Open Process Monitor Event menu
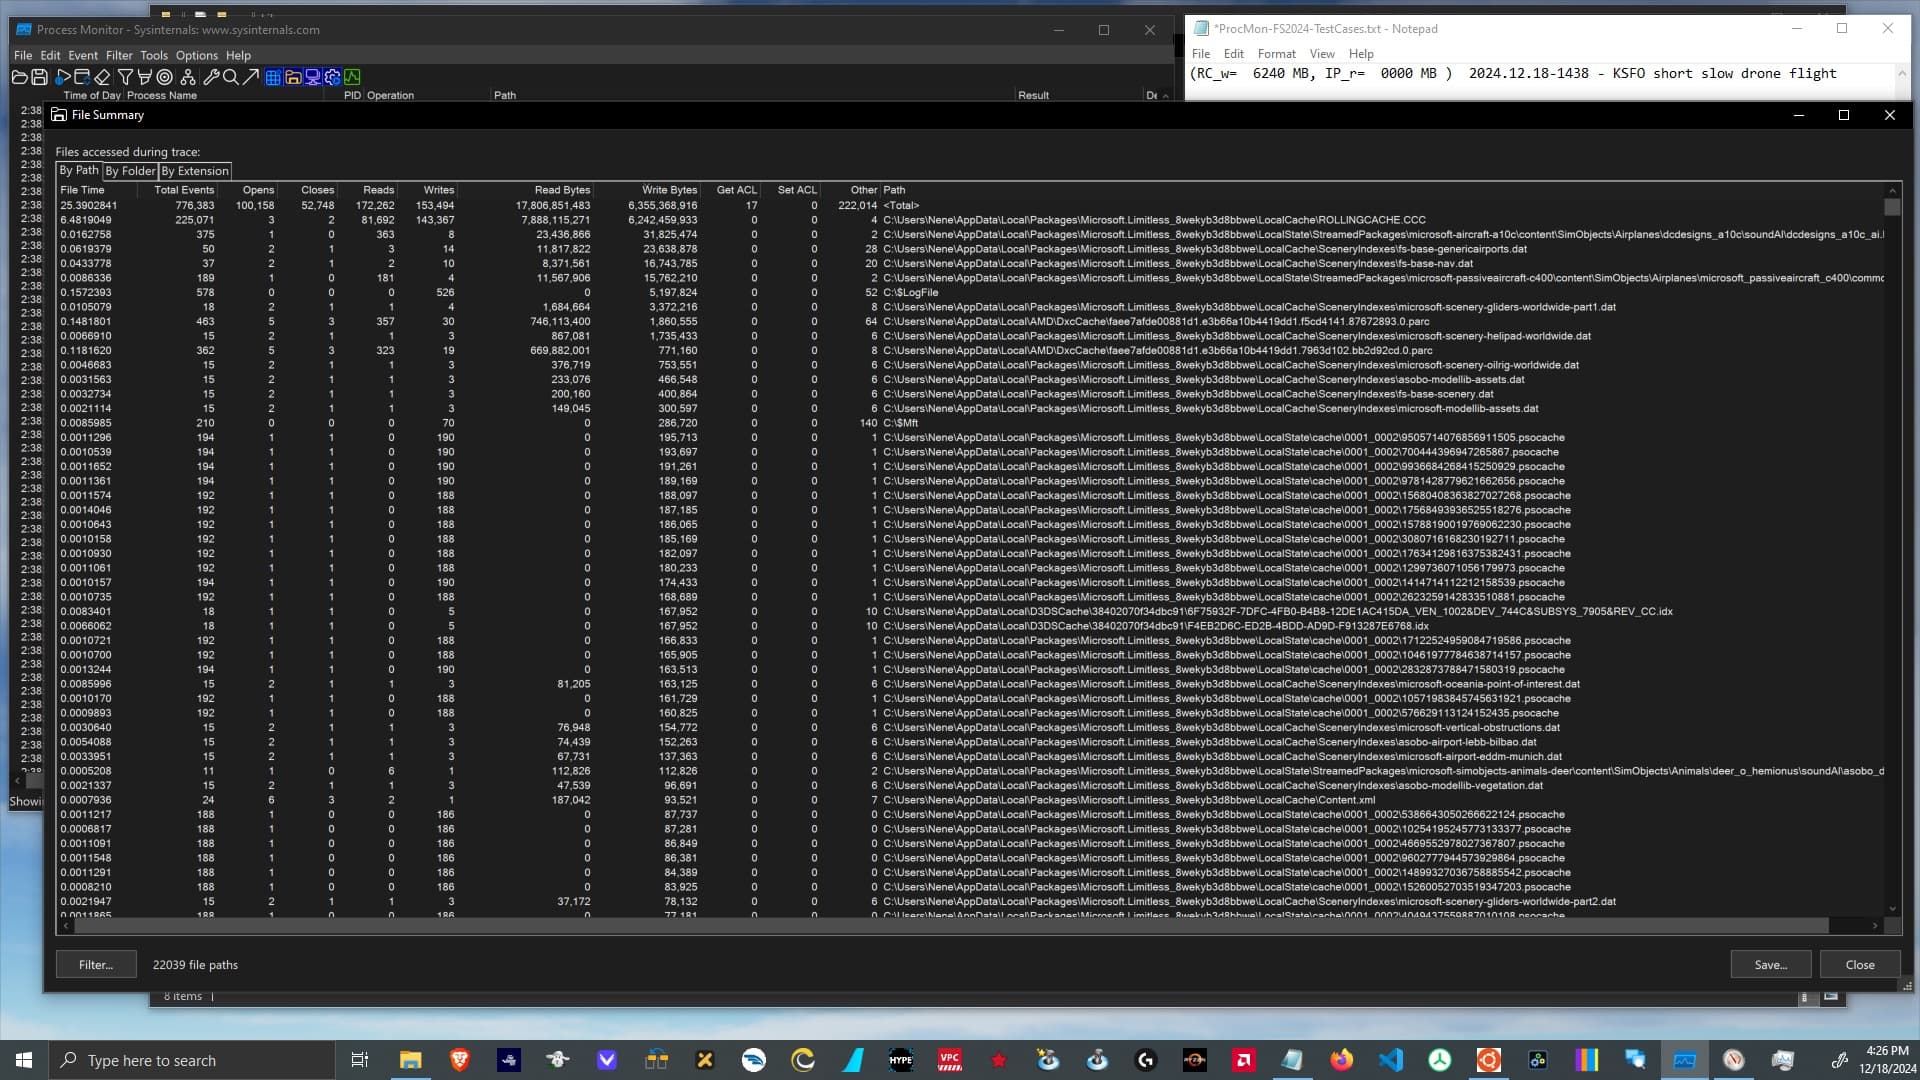 click(83, 55)
